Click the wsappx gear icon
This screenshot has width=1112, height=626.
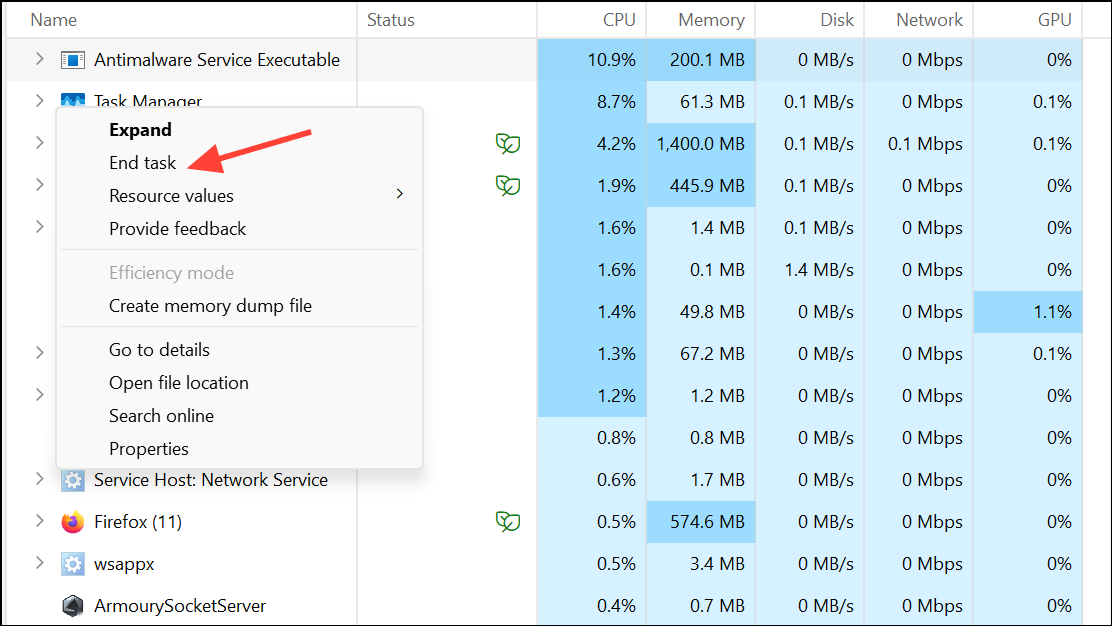[x=72, y=563]
